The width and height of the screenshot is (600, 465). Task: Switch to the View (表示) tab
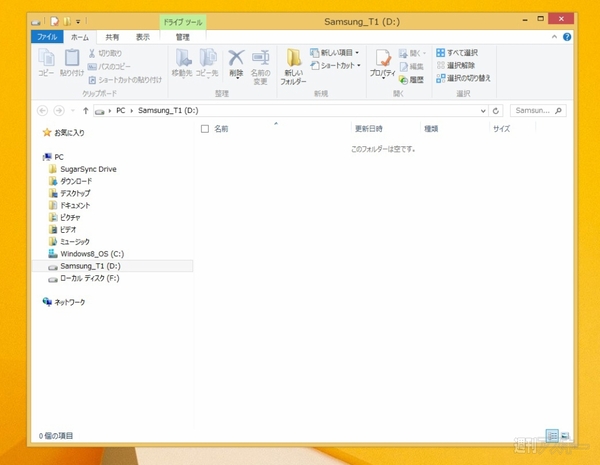(x=143, y=37)
